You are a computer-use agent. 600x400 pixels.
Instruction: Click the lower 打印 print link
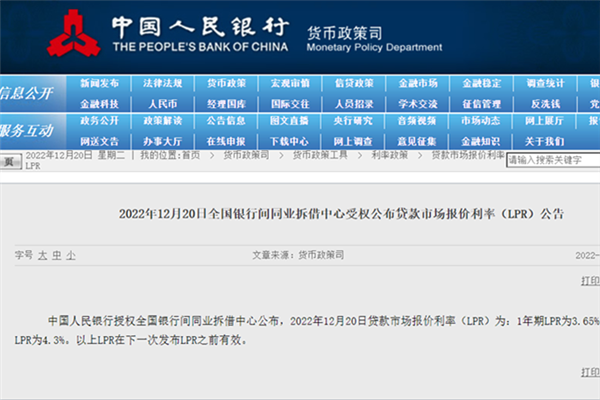click(590, 372)
